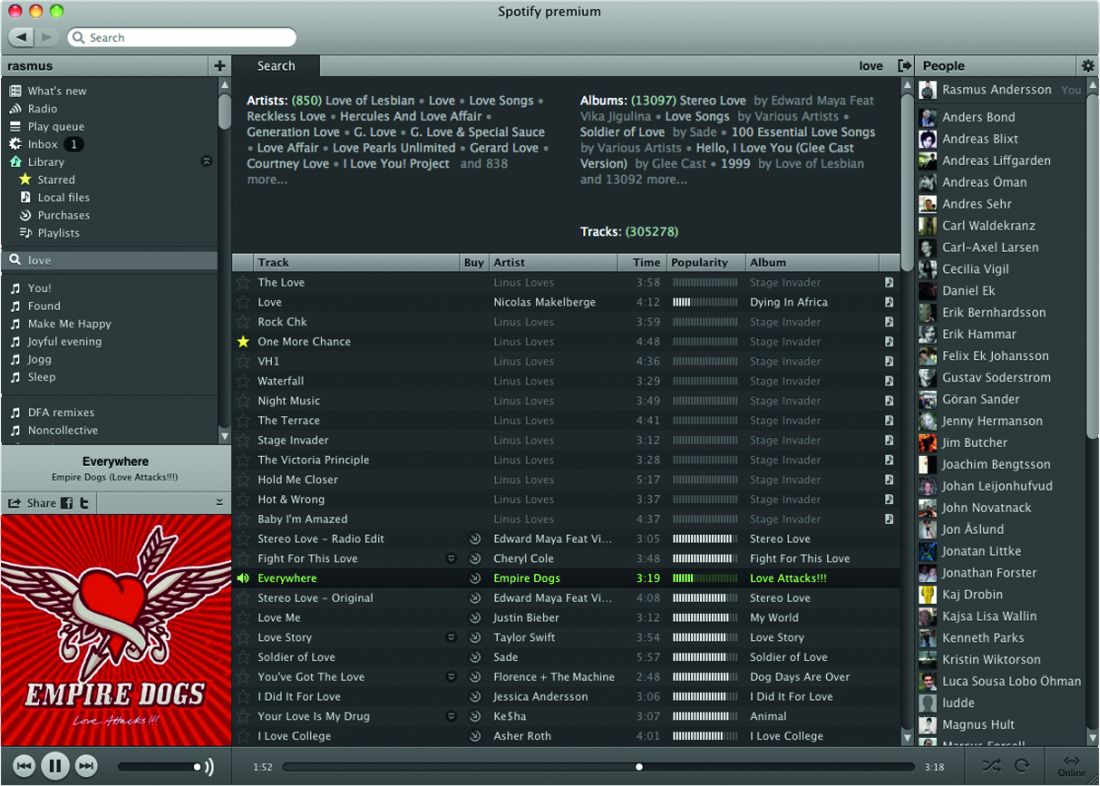Viewport: 1100px width, 786px height.
Task: Open the Radio section
Action: click(42, 109)
